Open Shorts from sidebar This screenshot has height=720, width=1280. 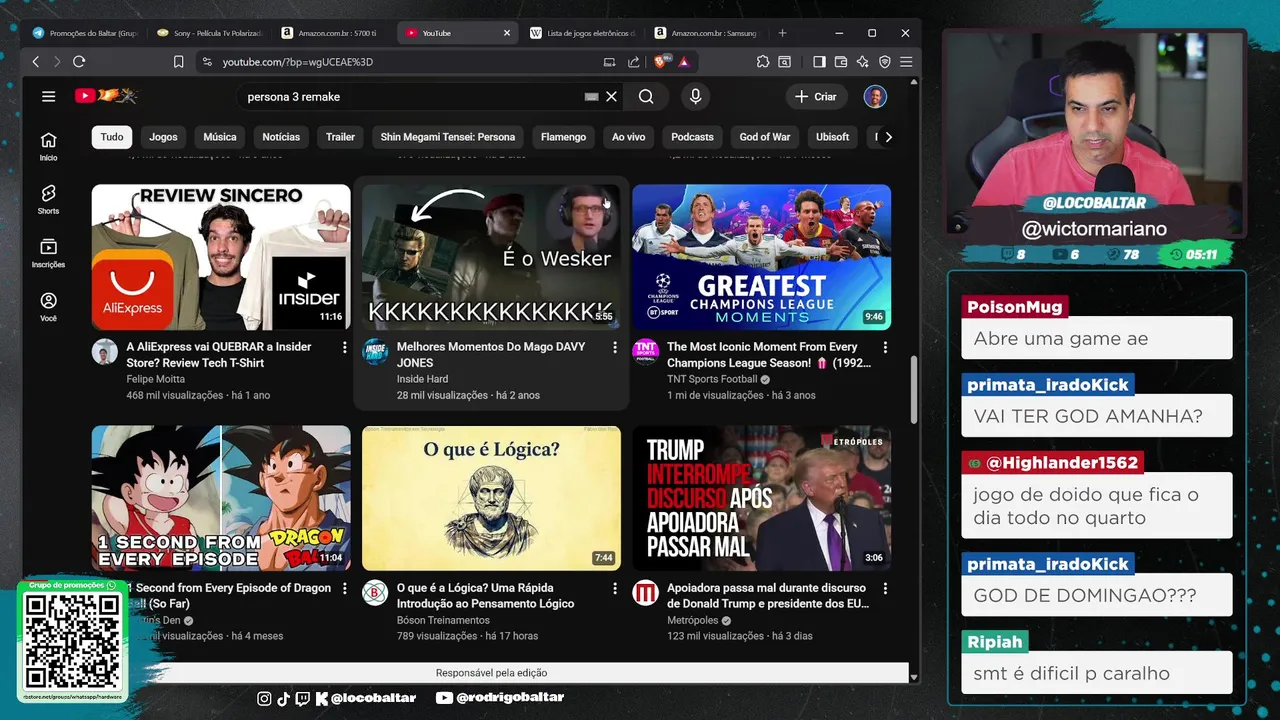point(48,199)
